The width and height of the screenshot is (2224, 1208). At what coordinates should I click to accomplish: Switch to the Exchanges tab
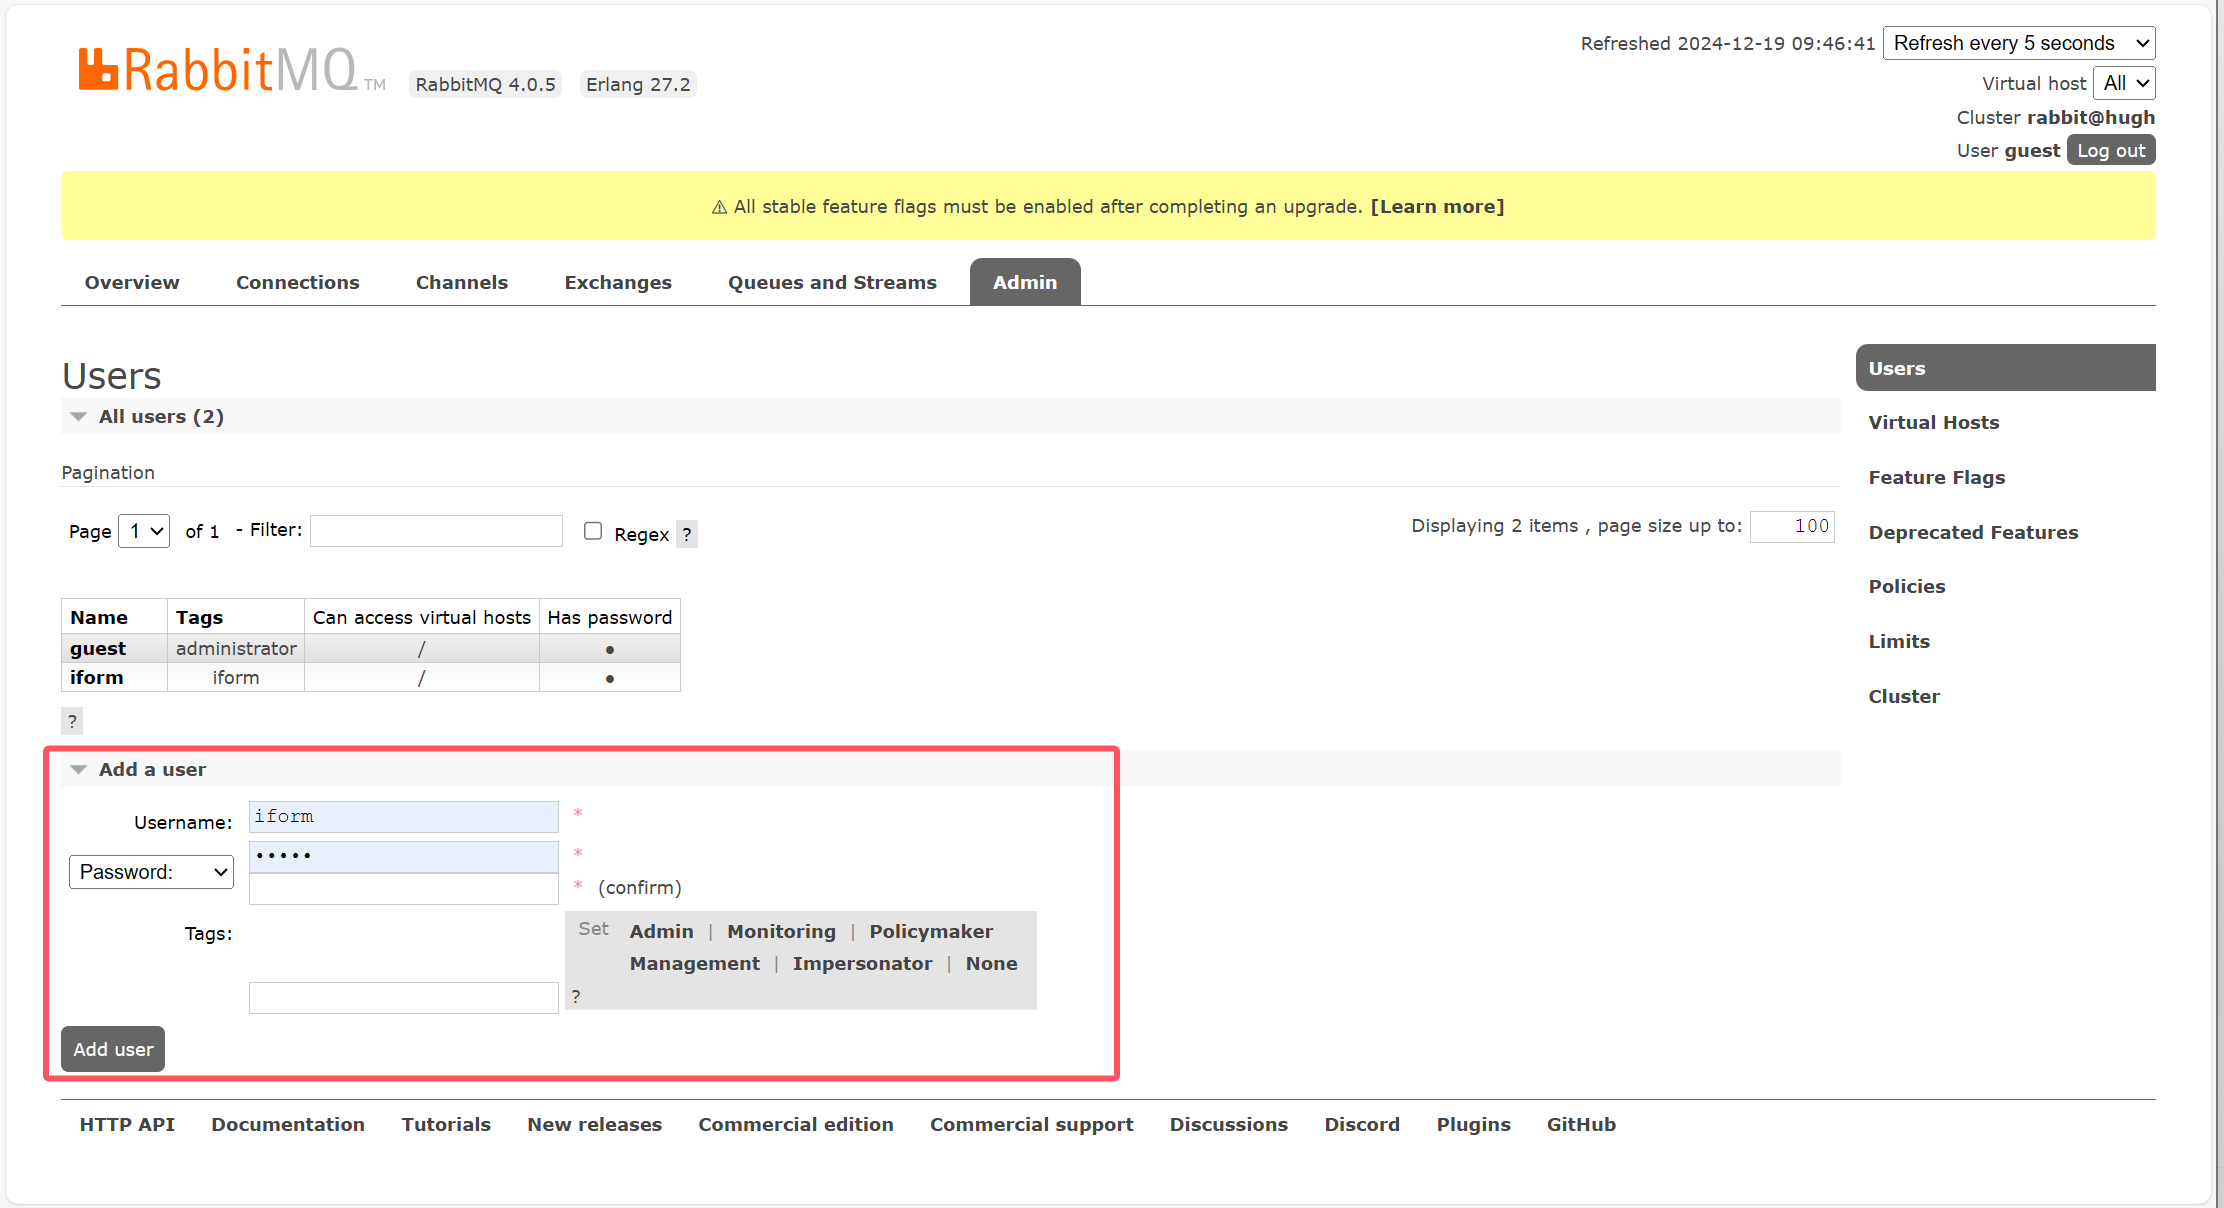(618, 283)
